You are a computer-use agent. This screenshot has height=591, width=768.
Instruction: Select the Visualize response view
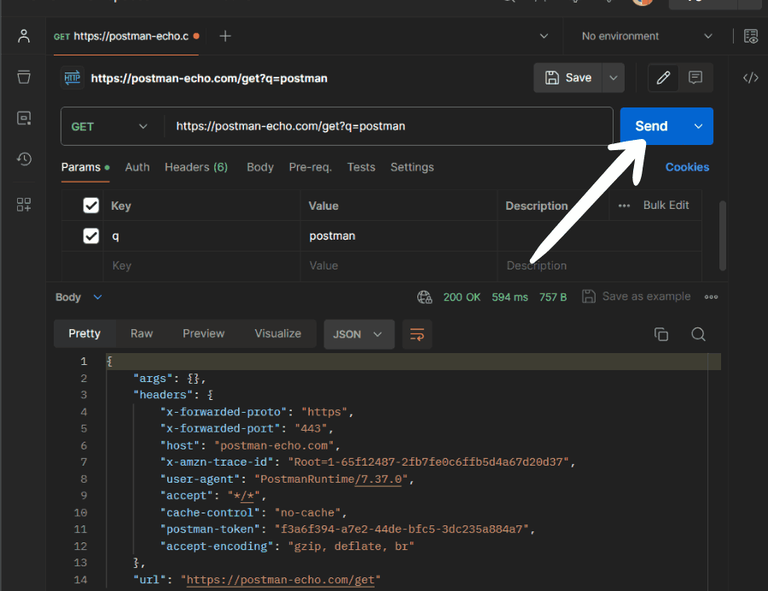(278, 334)
